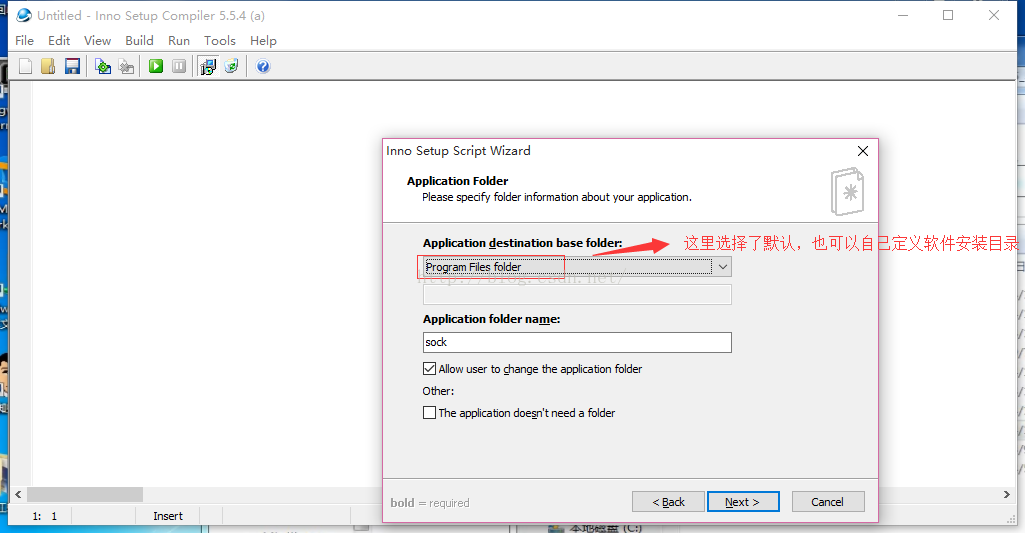Expand the destination base folder dropdown arrow
The height and width of the screenshot is (533, 1025).
(722, 267)
